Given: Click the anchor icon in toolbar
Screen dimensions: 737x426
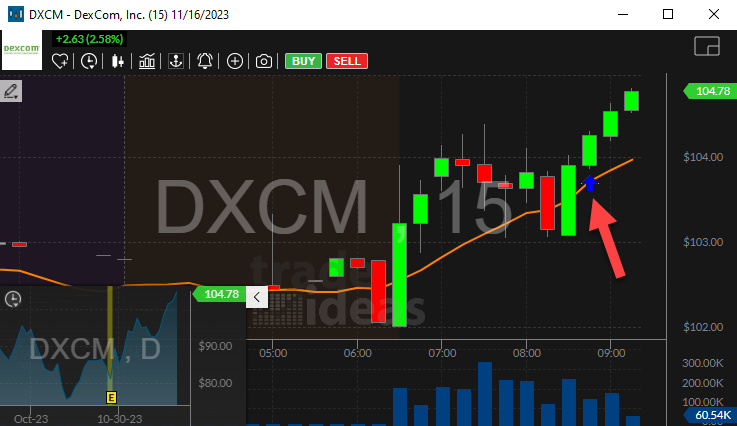Looking at the screenshot, I should [176, 61].
